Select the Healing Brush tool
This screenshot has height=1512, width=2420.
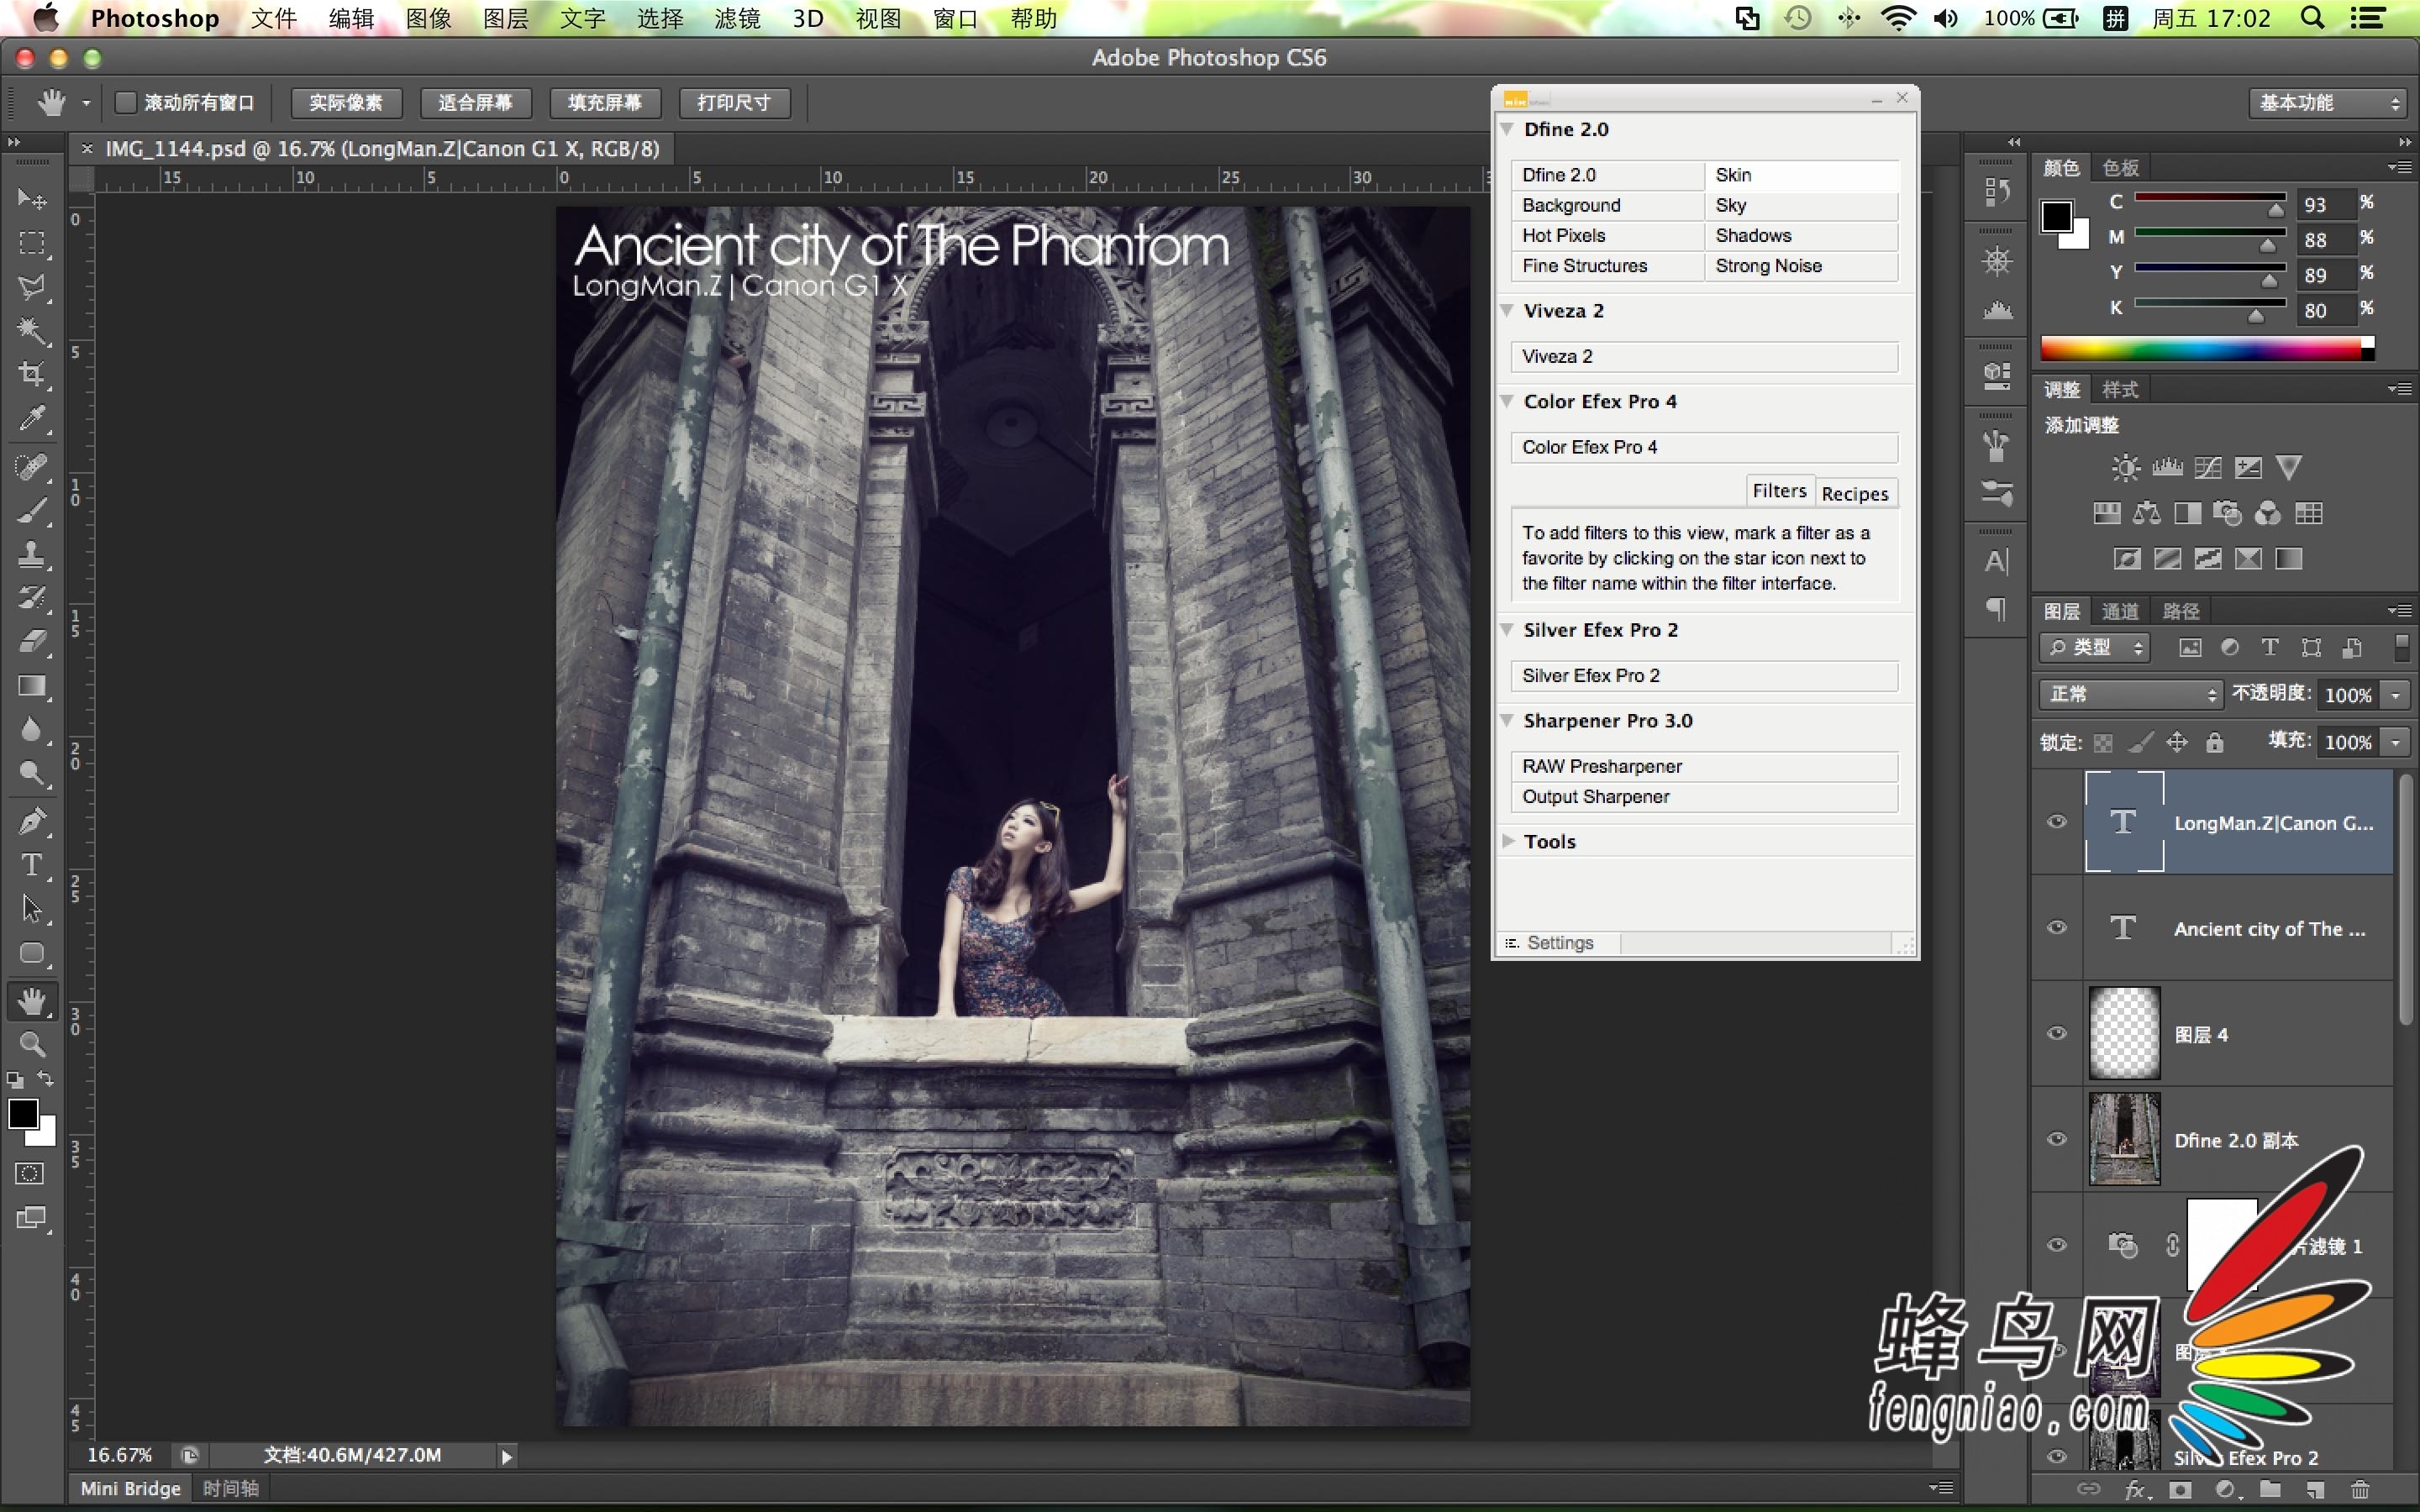32,466
